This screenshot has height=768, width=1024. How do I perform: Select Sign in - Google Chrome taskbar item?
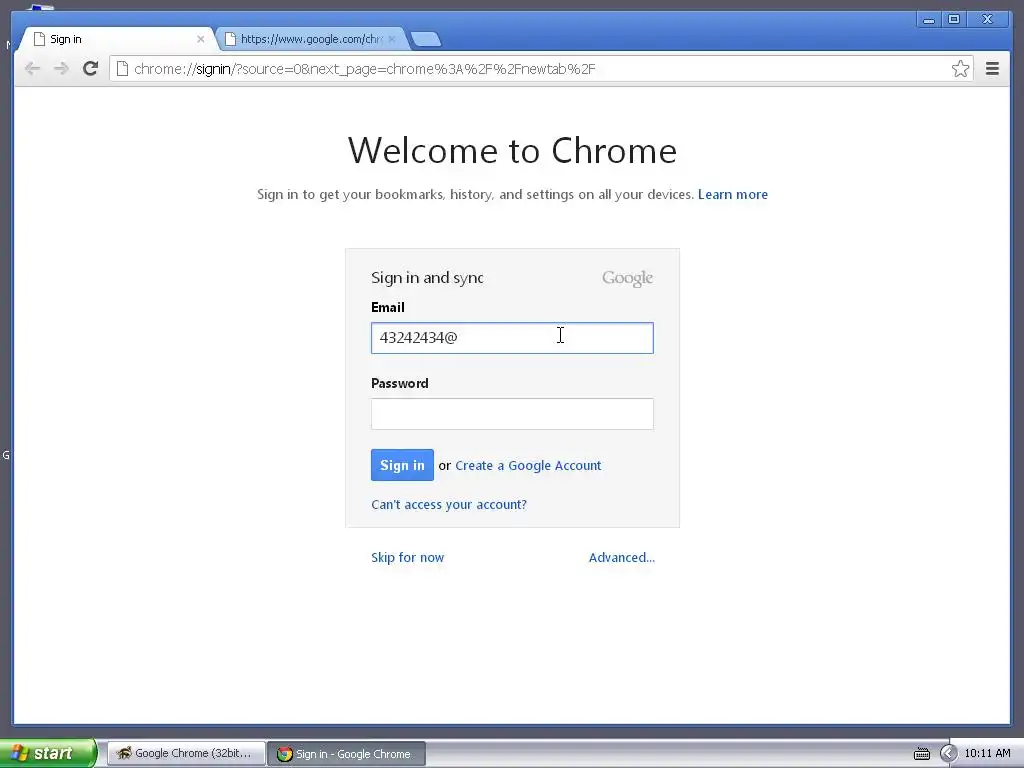(347, 754)
